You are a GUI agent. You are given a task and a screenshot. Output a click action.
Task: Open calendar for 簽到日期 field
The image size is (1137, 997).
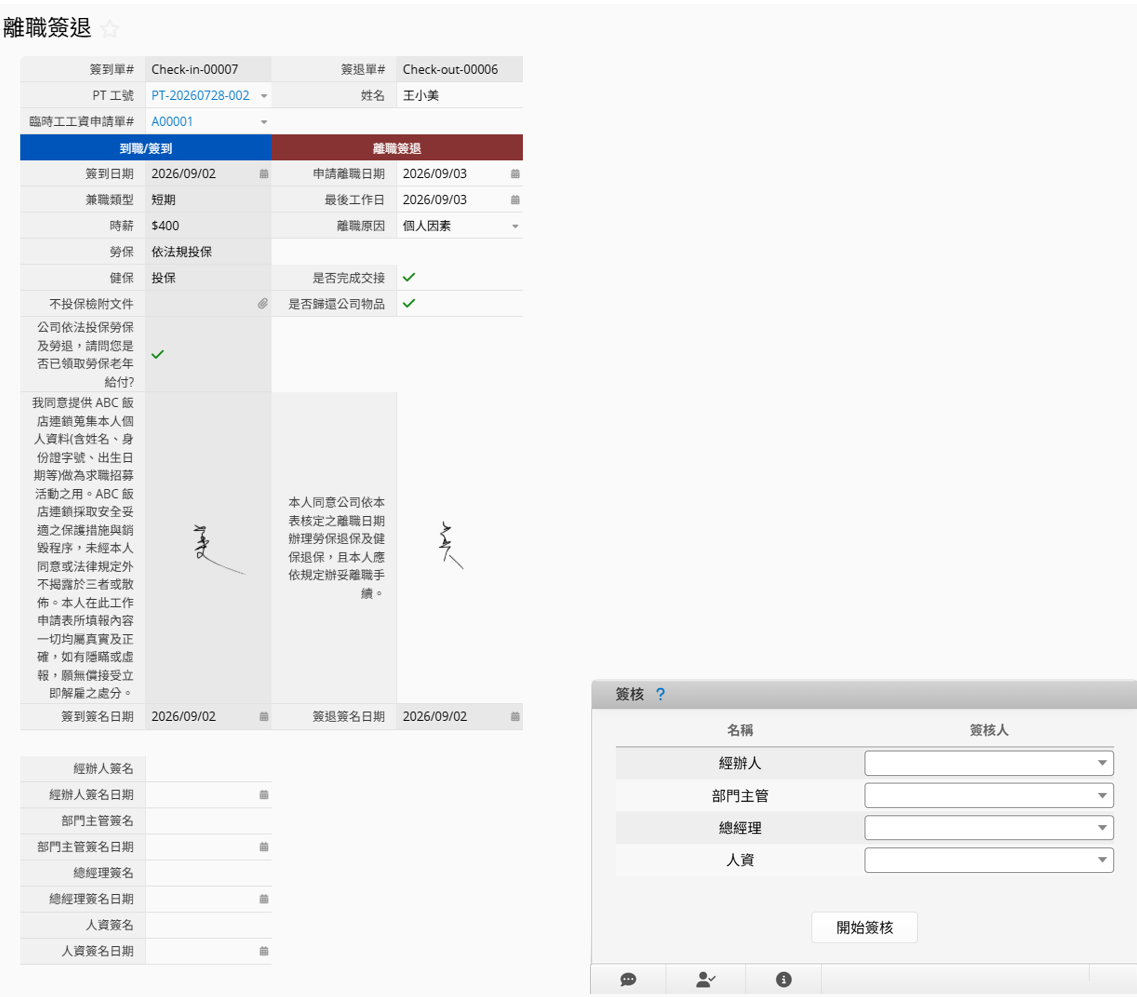coord(264,174)
